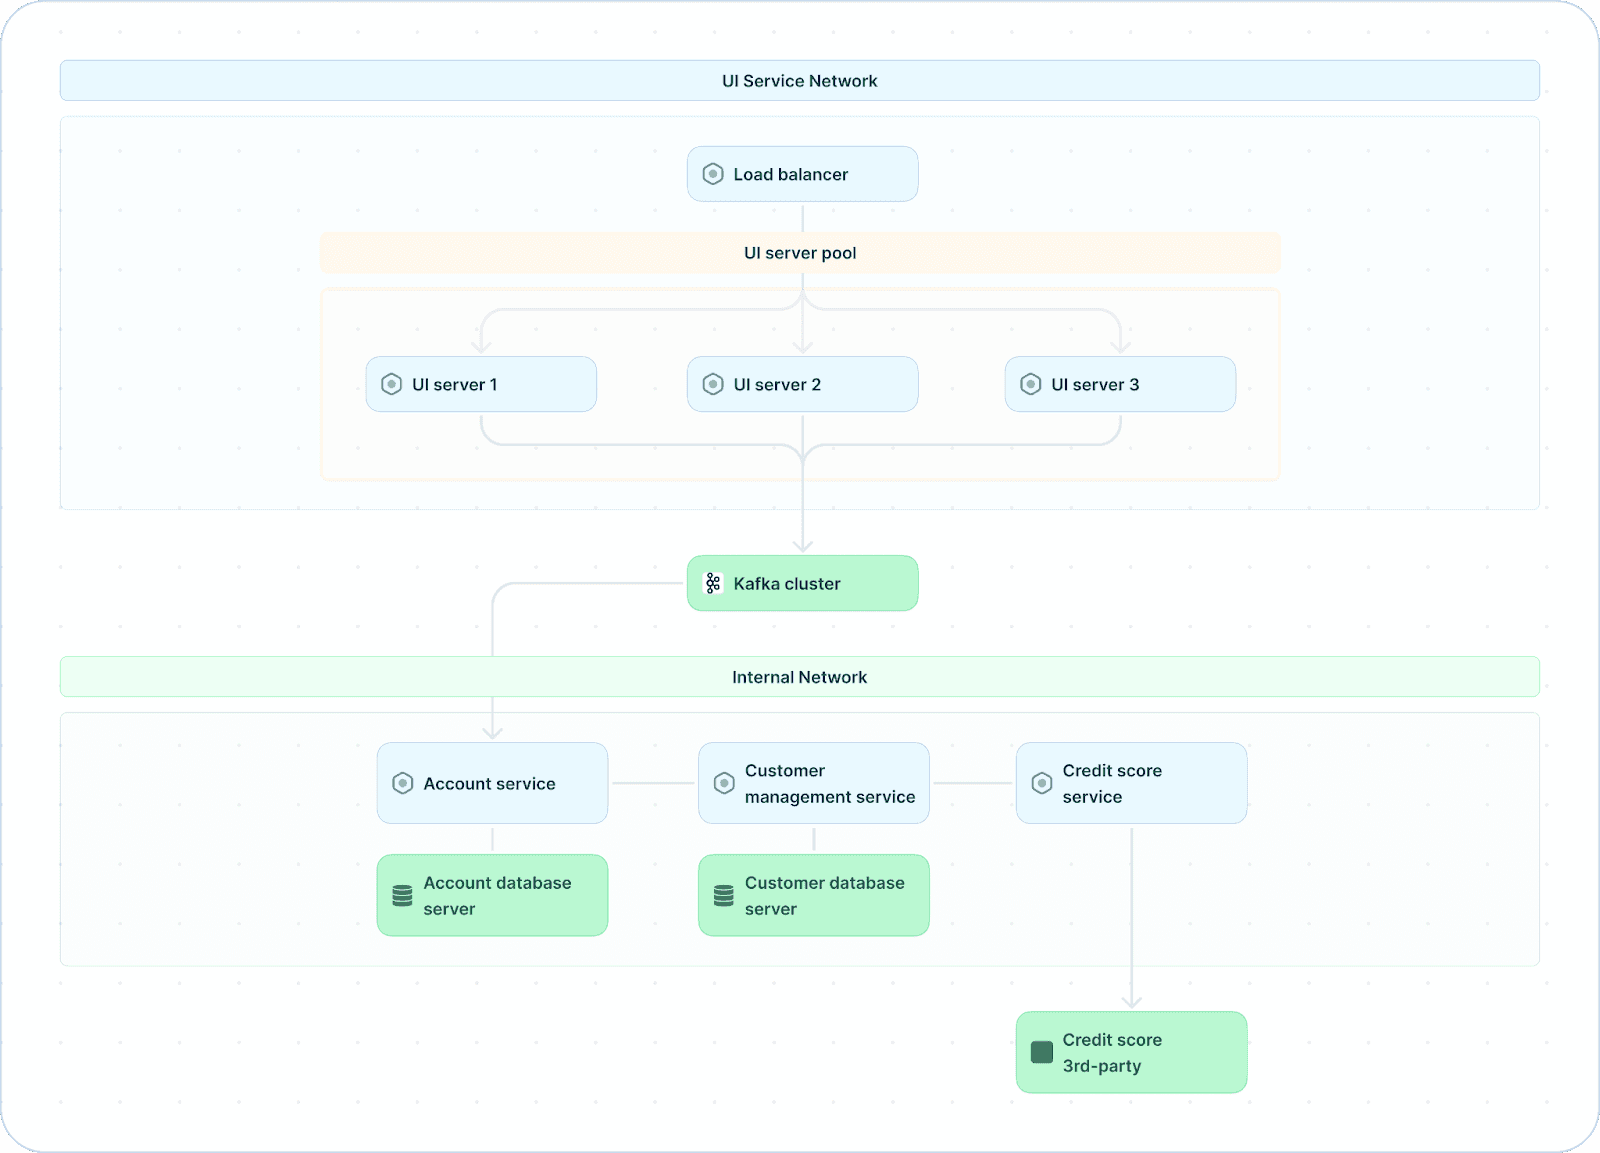Select the Credit score 3rd-party node label
Viewport: 1600px width, 1153px height.
pyautogui.click(x=1112, y=1052)
